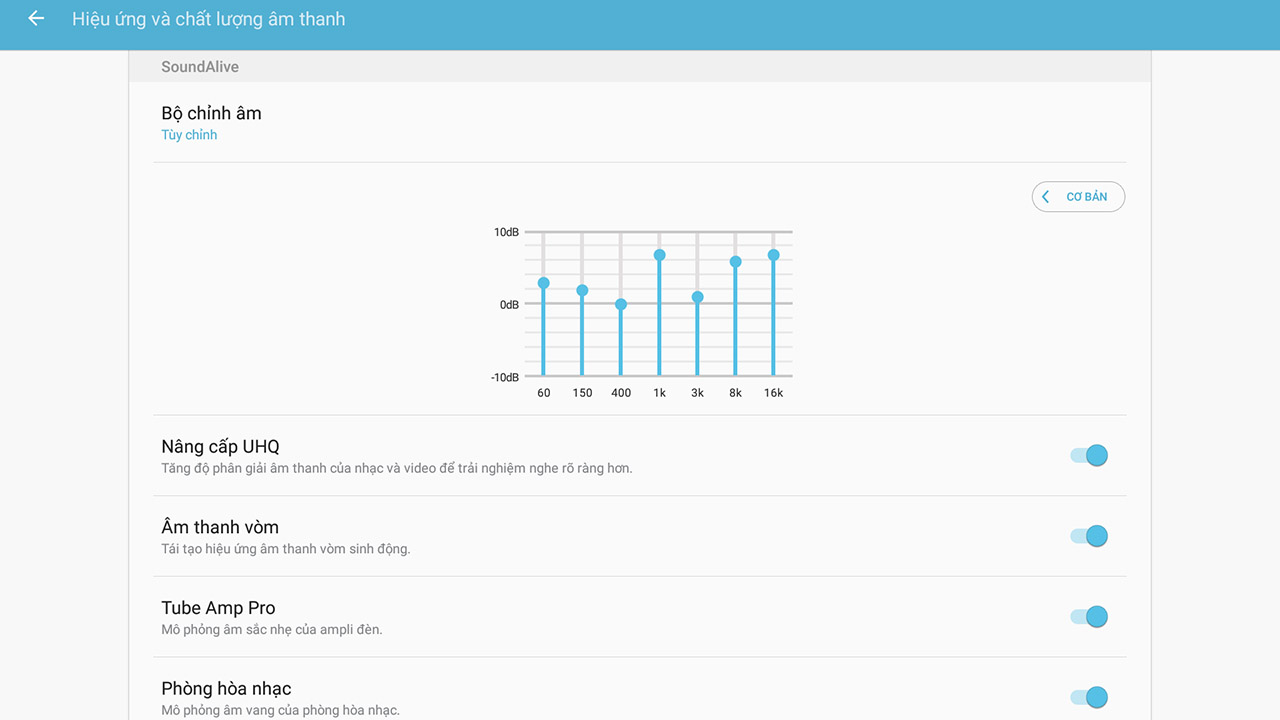The image size is (1280, 720).
Task: Click the 'Tăng độ phân giải âm thanh' description
Action: point(397,468)
